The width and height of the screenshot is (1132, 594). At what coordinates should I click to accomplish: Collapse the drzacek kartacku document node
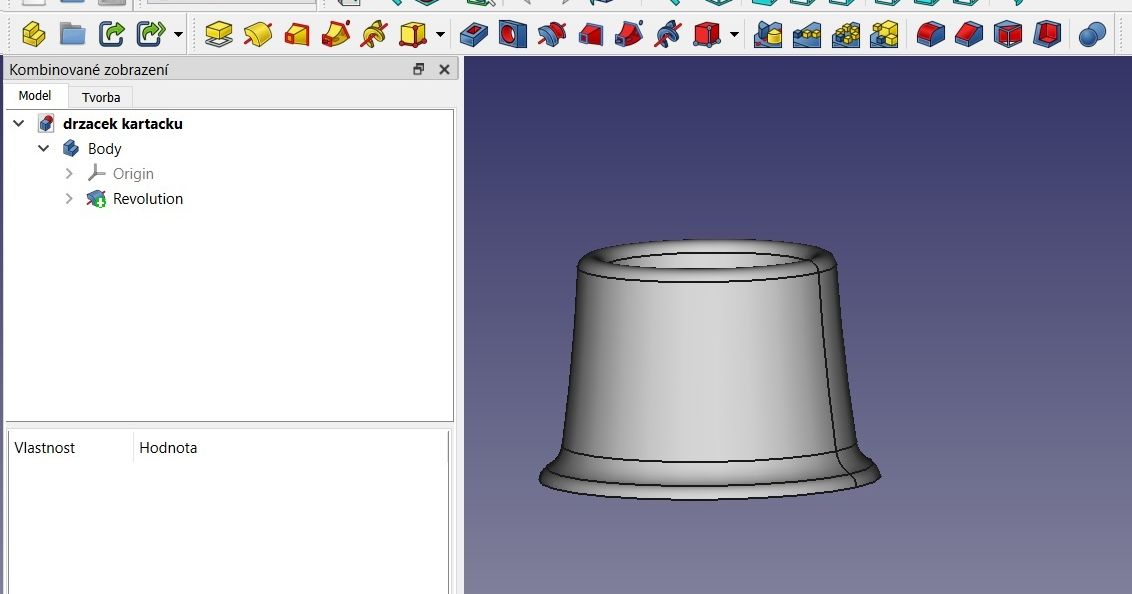[19, 123]
